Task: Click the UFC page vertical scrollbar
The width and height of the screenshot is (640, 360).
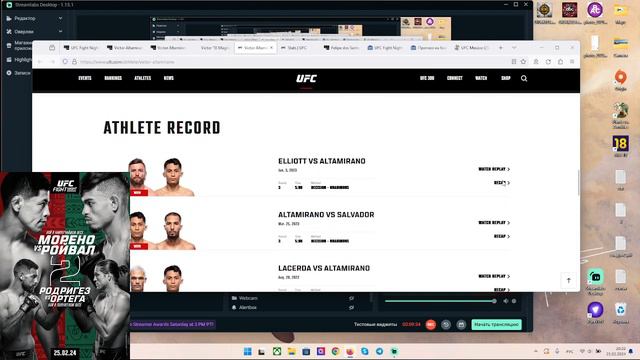Action: point(578,183)
